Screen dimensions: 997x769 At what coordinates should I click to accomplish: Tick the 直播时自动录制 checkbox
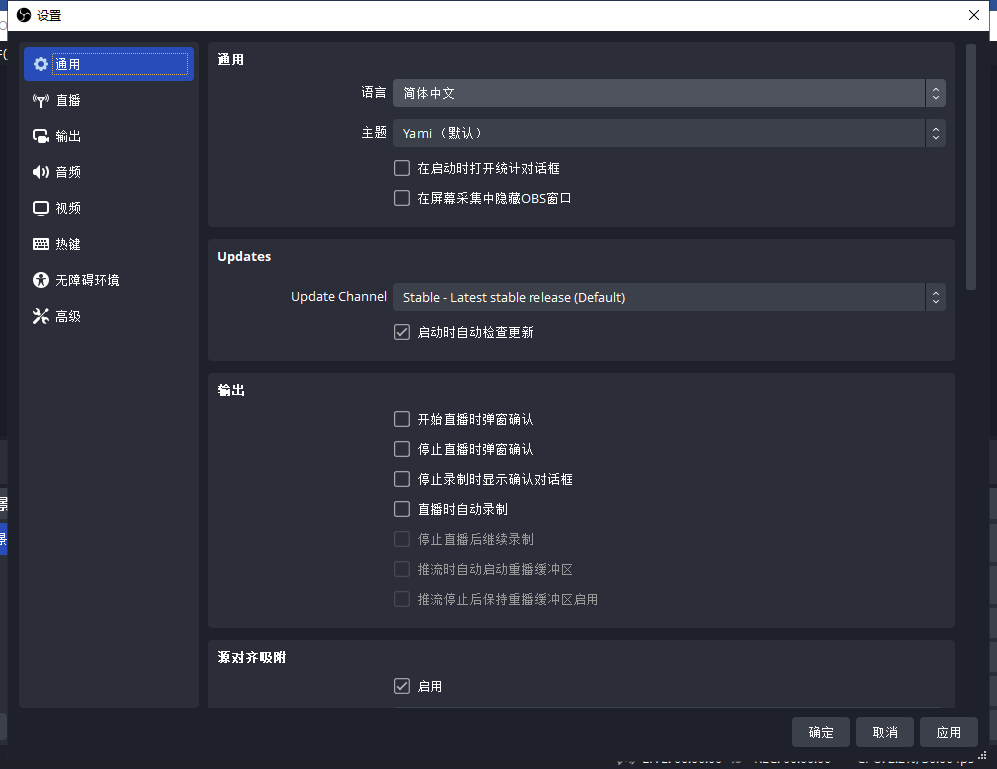[402, 509]
